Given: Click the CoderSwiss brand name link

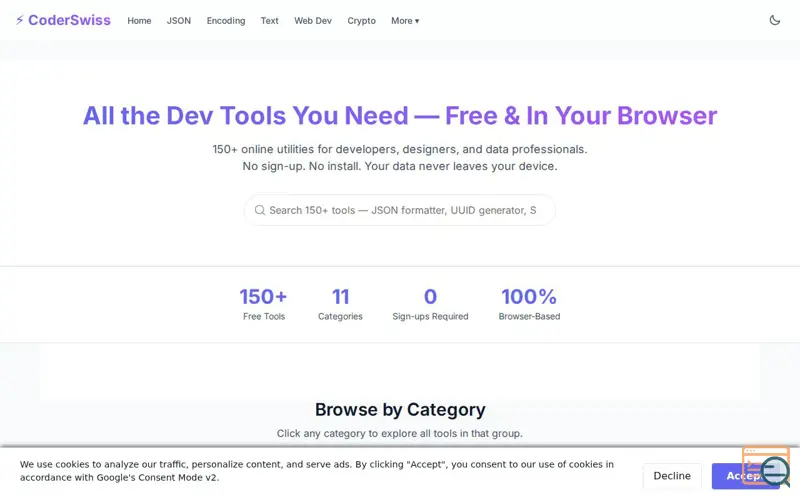Looking at the screenshot, I should [x=69, y=20].
